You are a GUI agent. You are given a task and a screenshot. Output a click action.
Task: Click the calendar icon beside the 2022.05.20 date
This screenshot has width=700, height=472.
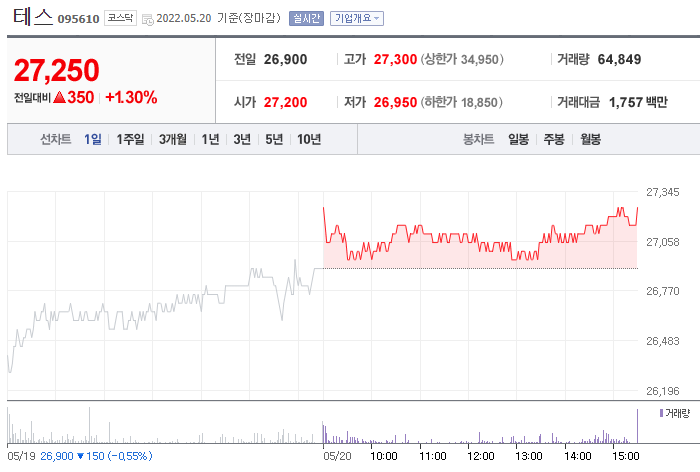147,19
